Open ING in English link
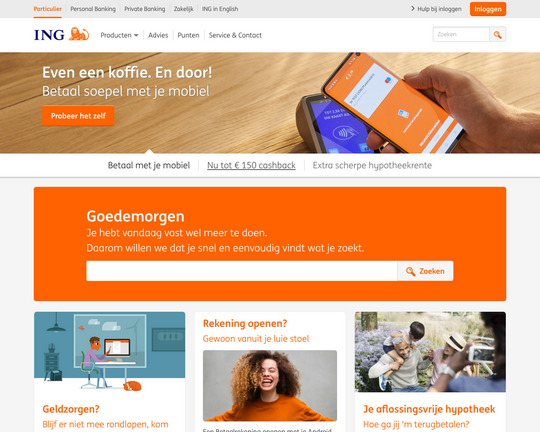This screenshot has width=540, height=432. (220, 9)
